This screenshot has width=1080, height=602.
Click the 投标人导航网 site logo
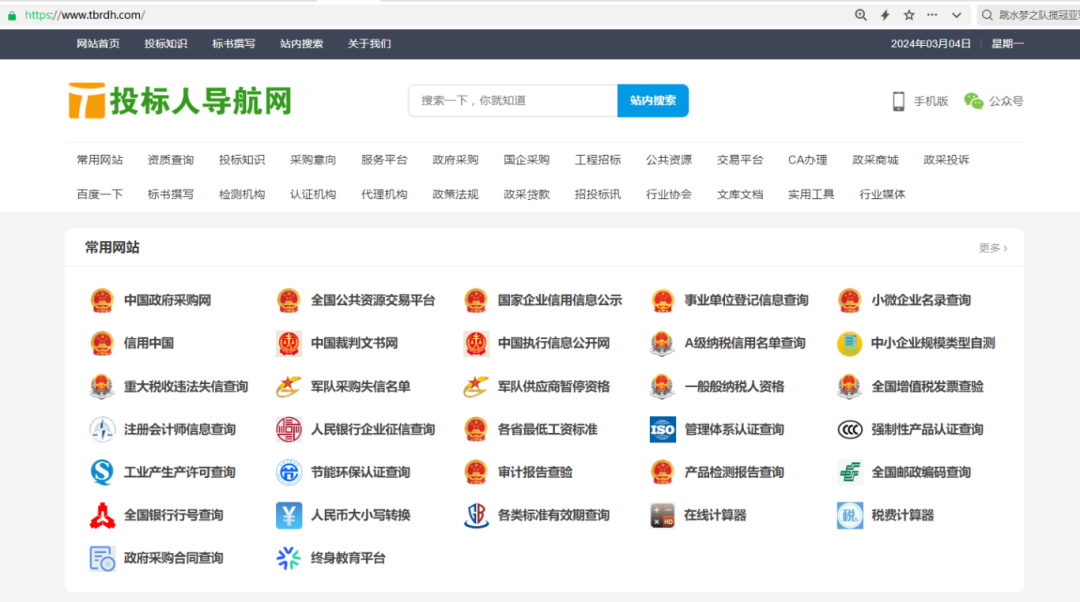coord(180,101)
